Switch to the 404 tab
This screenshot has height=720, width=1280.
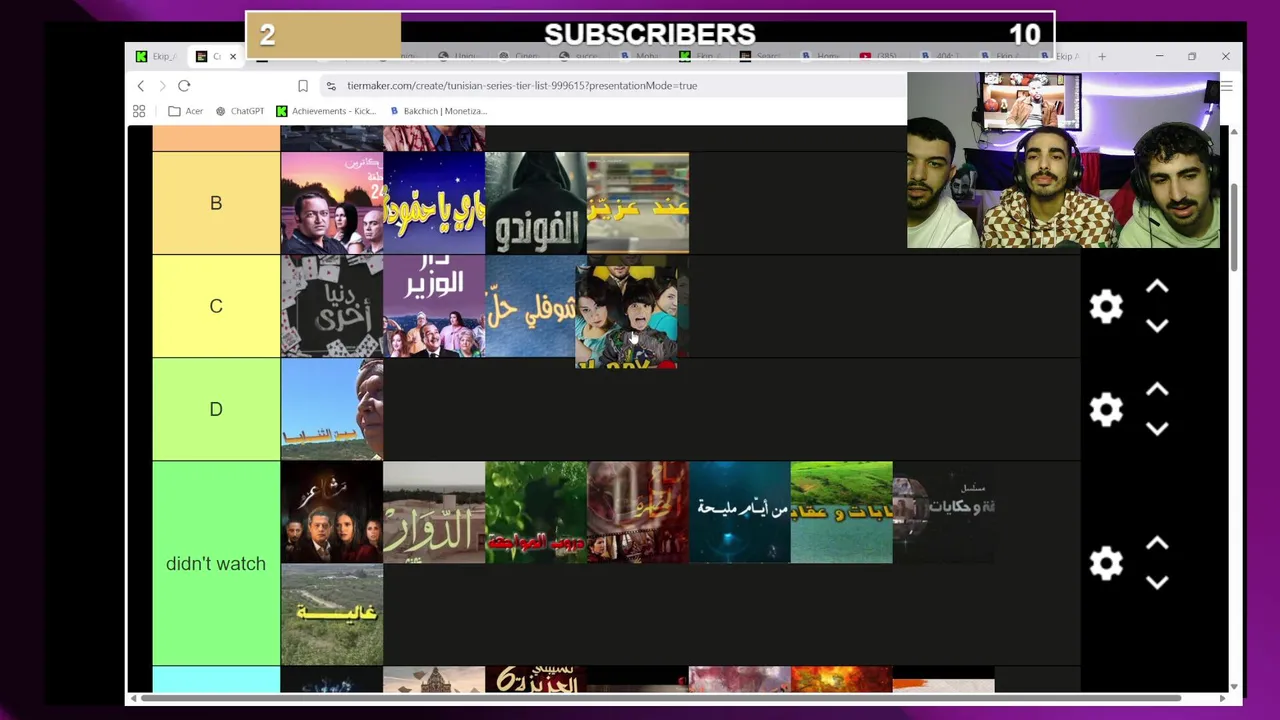[x=940, y=56]
